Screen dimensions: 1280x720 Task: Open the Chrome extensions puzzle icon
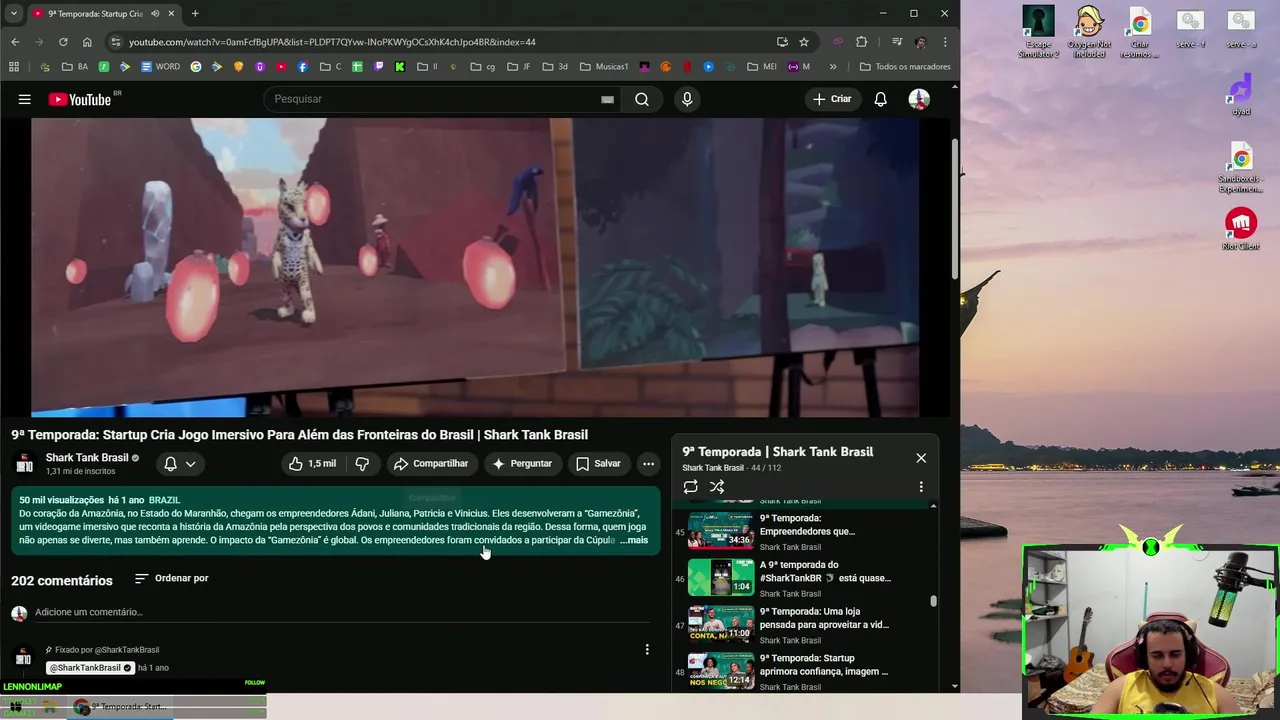pos(862,42)
